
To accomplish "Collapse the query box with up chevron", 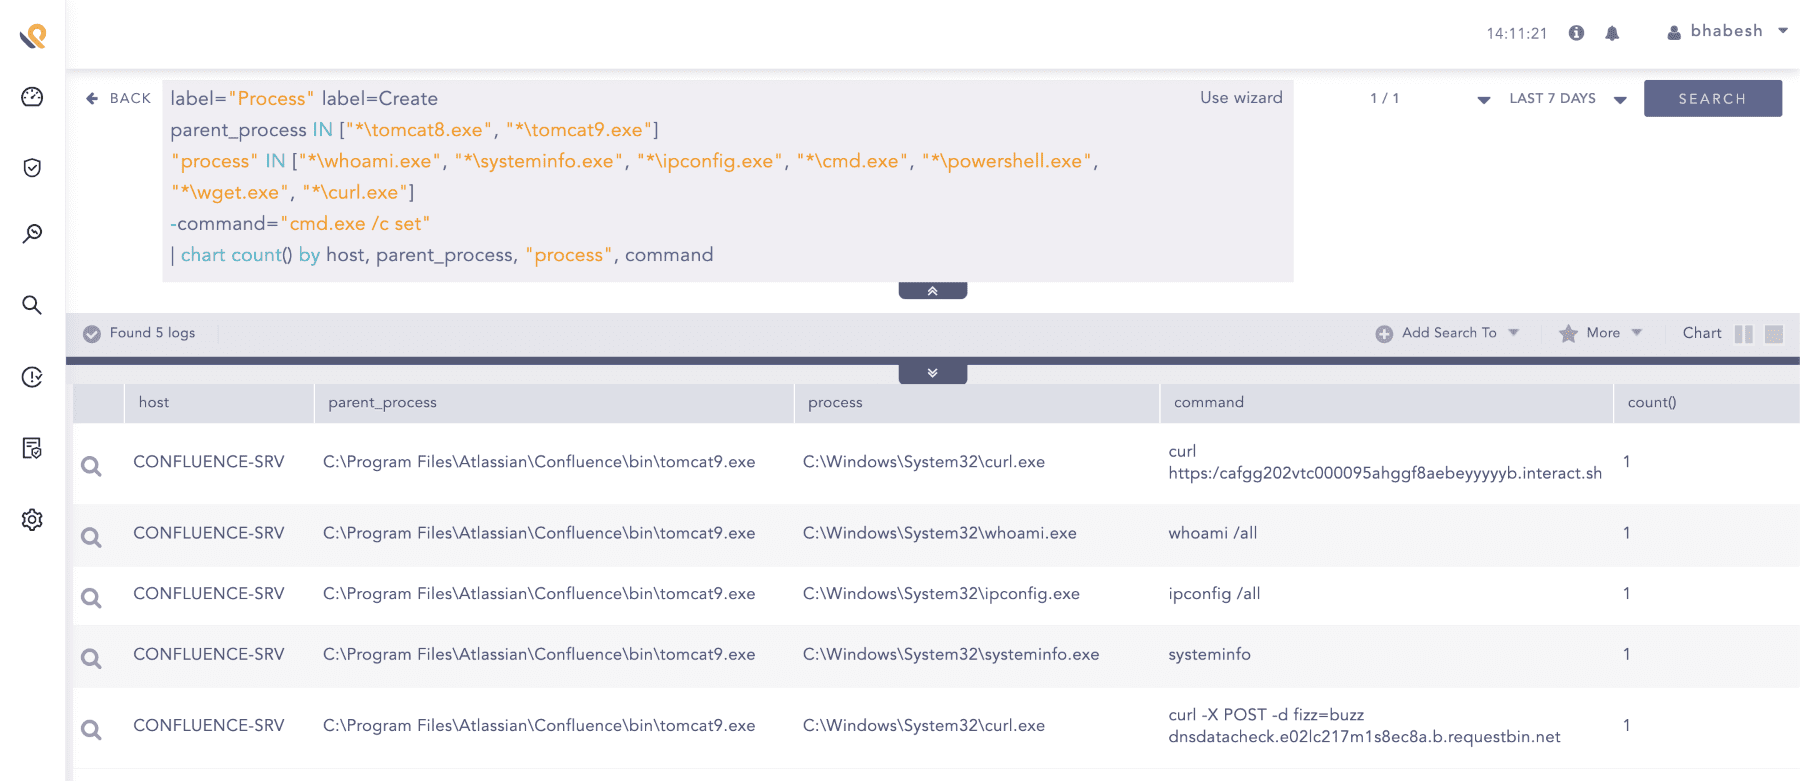I will 932,291.
